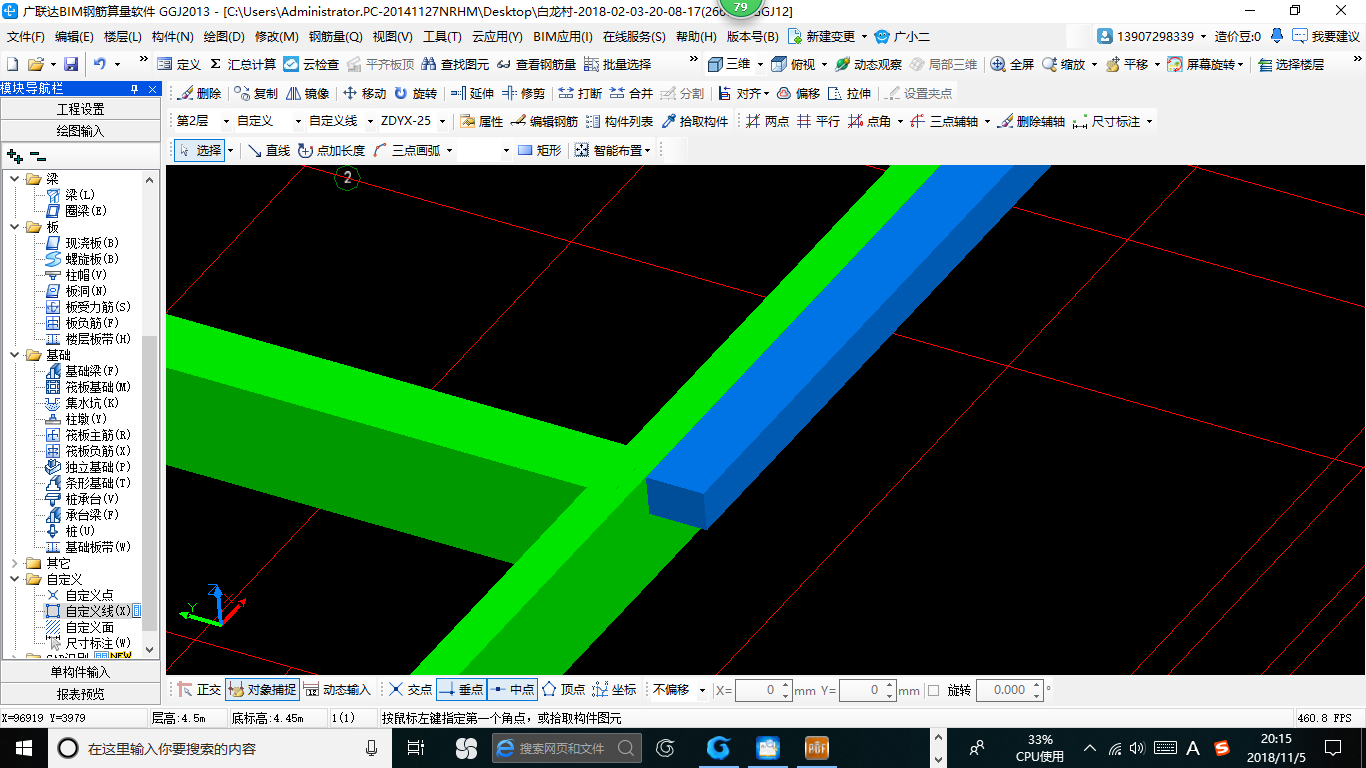
Task: Open the 工具(T) menu
Action: (442, 37)
